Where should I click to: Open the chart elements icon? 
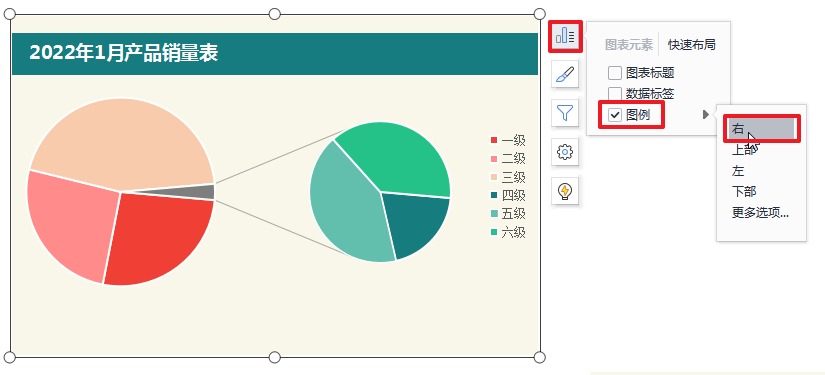click(x=565, y=36)
